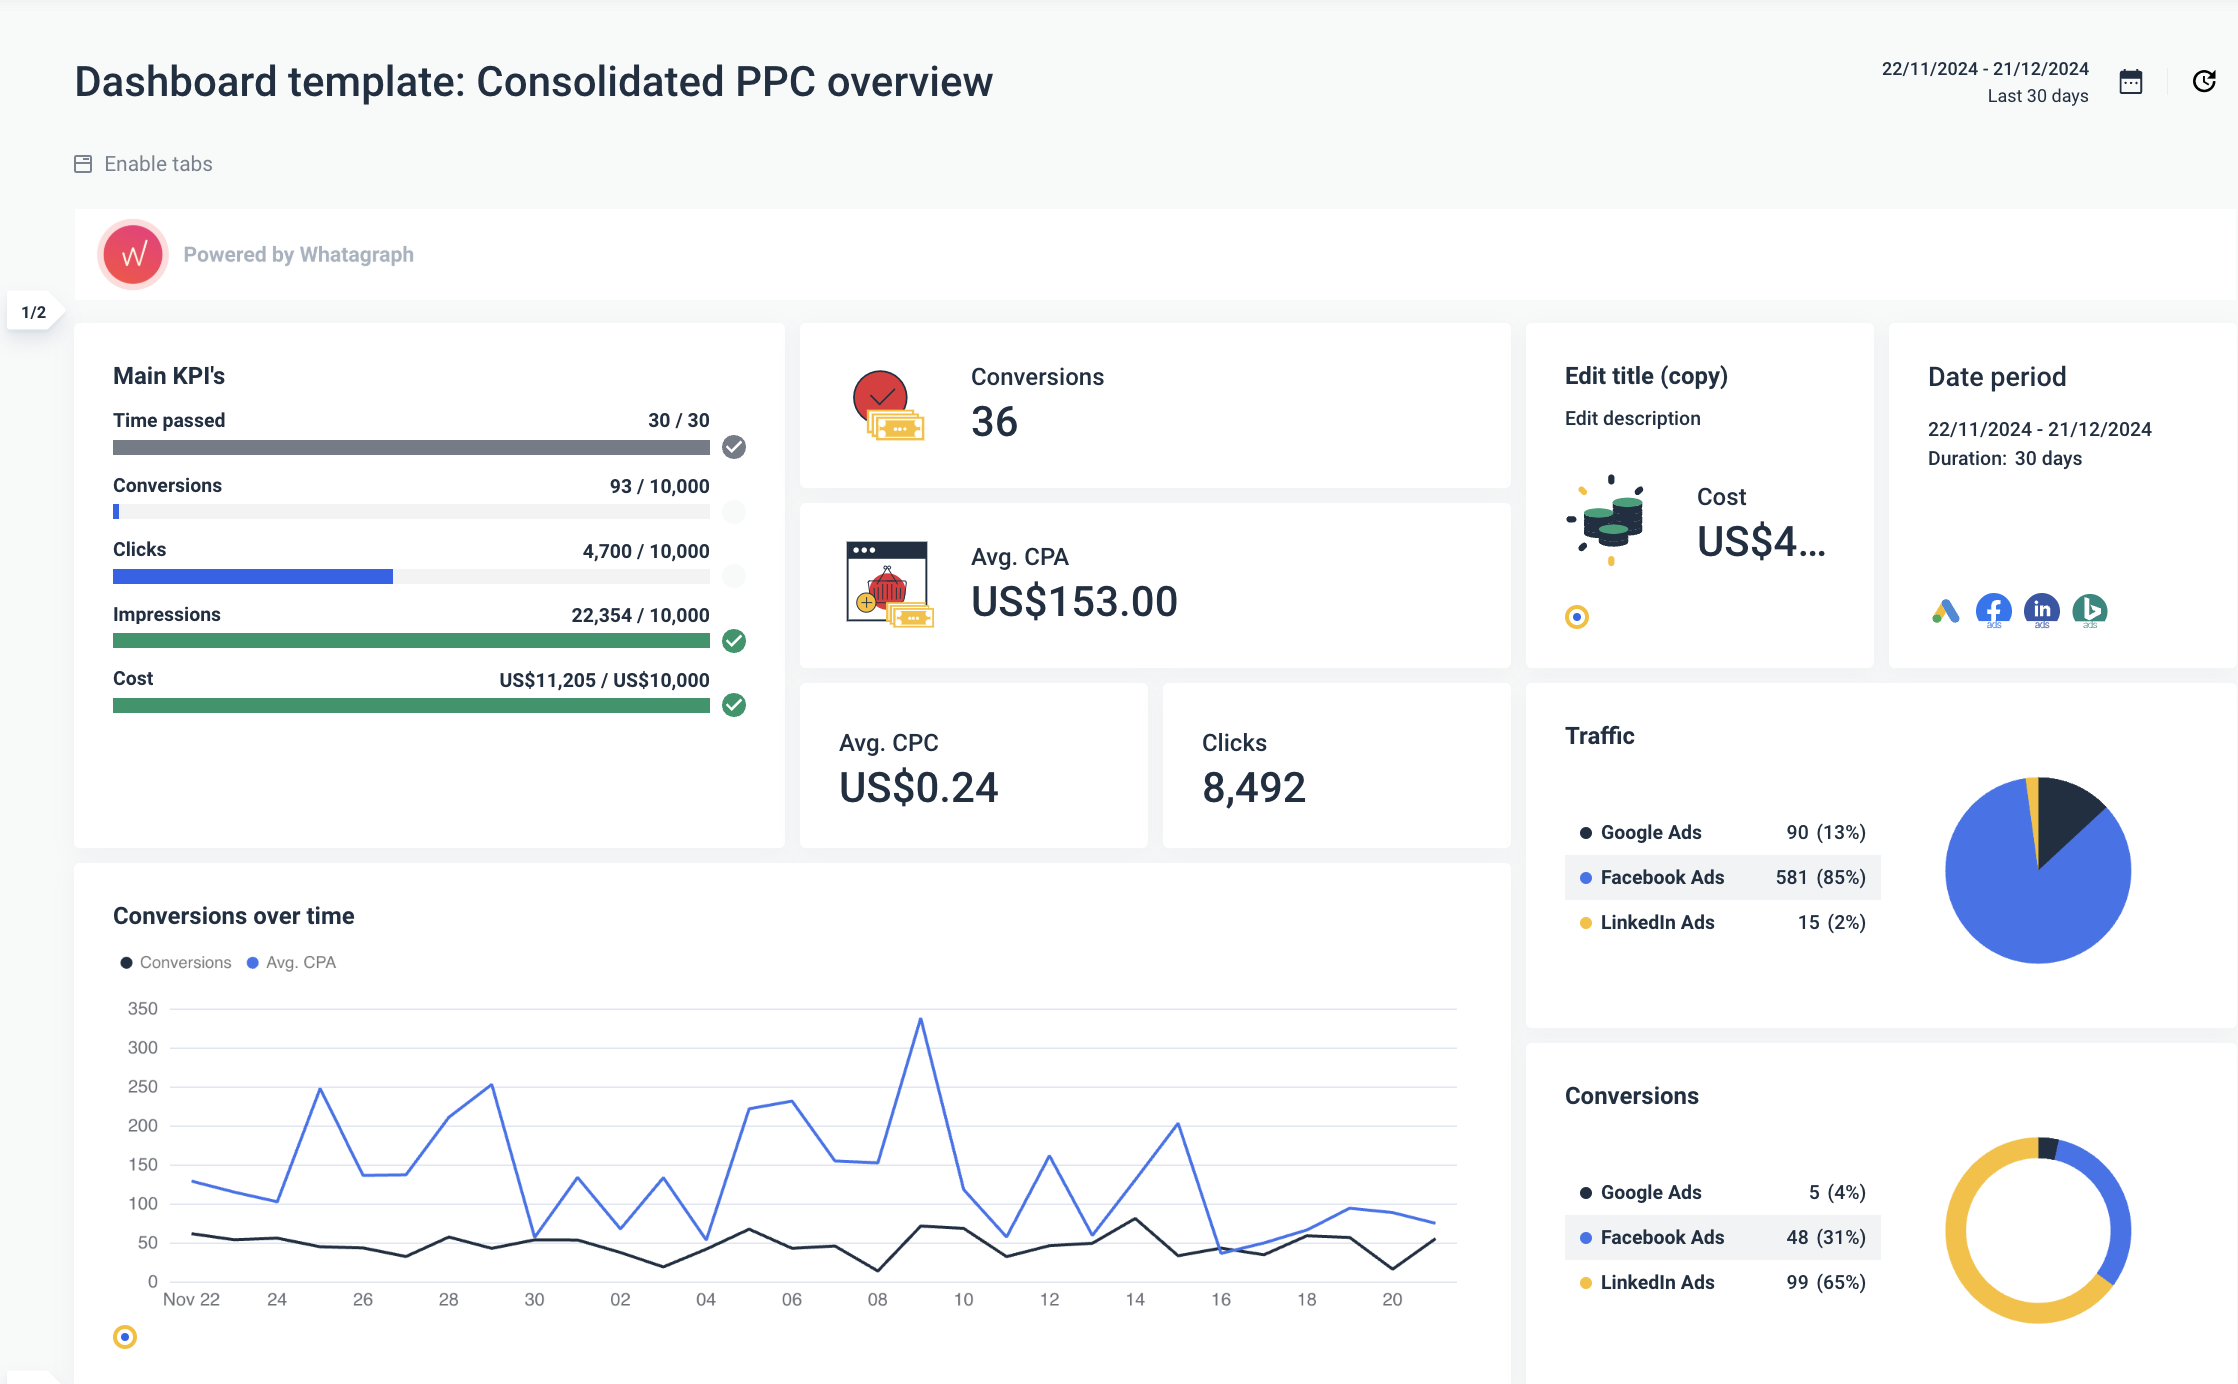The height and width of the screenshot is (1384, 2238).
Task: Select LinkedIn Ads row in Conversions widget
Action: click(x=1723, y=1283)
